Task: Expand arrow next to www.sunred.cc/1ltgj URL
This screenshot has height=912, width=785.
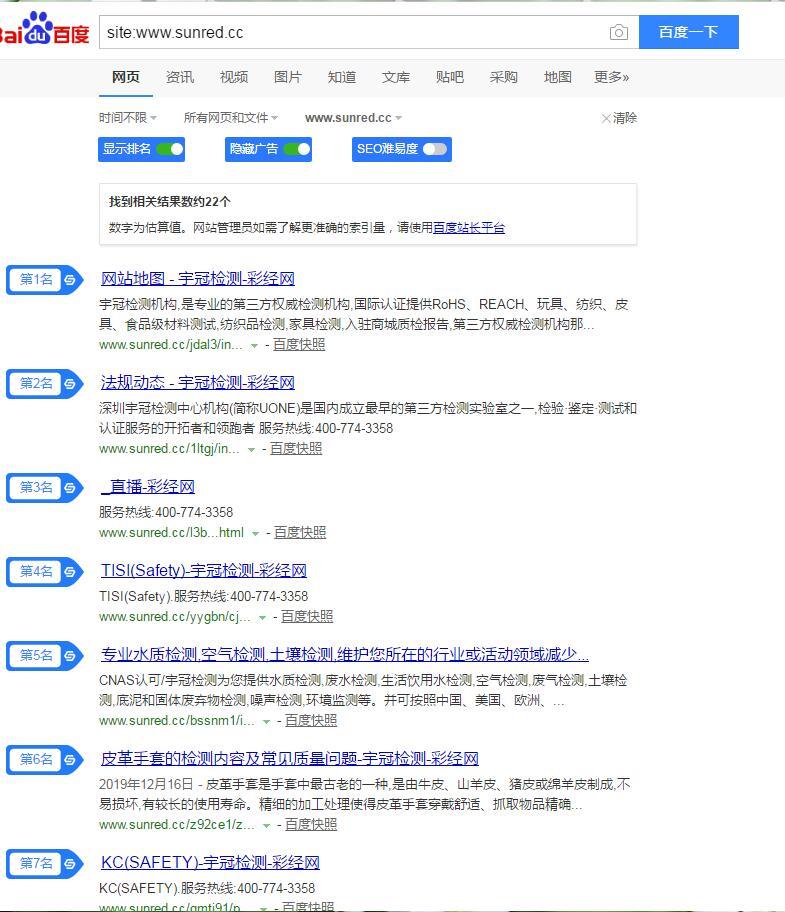Action: tap(251, 450)
